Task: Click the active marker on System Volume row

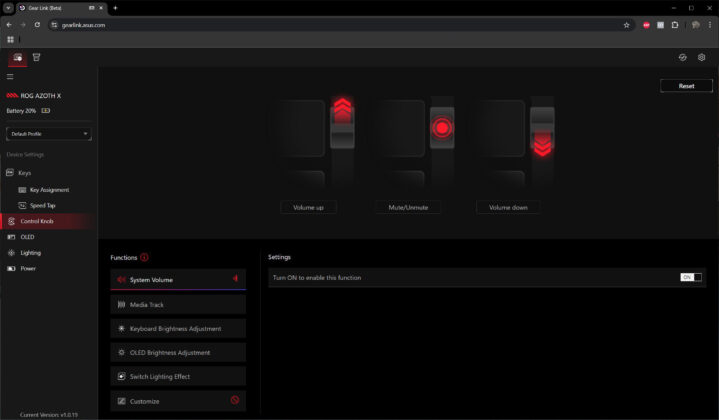Action: pyautogui.click(x=235, y=278)
